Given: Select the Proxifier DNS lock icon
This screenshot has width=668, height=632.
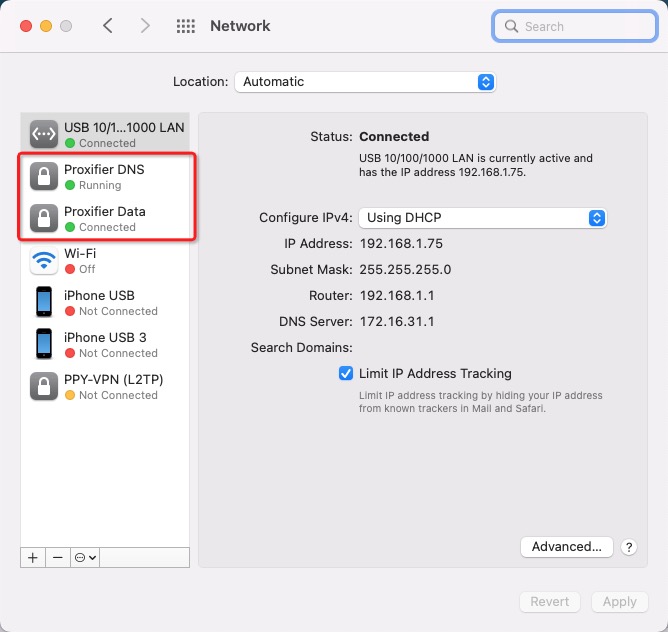Looking at the screenshot, I should click(x=44, y=177).
